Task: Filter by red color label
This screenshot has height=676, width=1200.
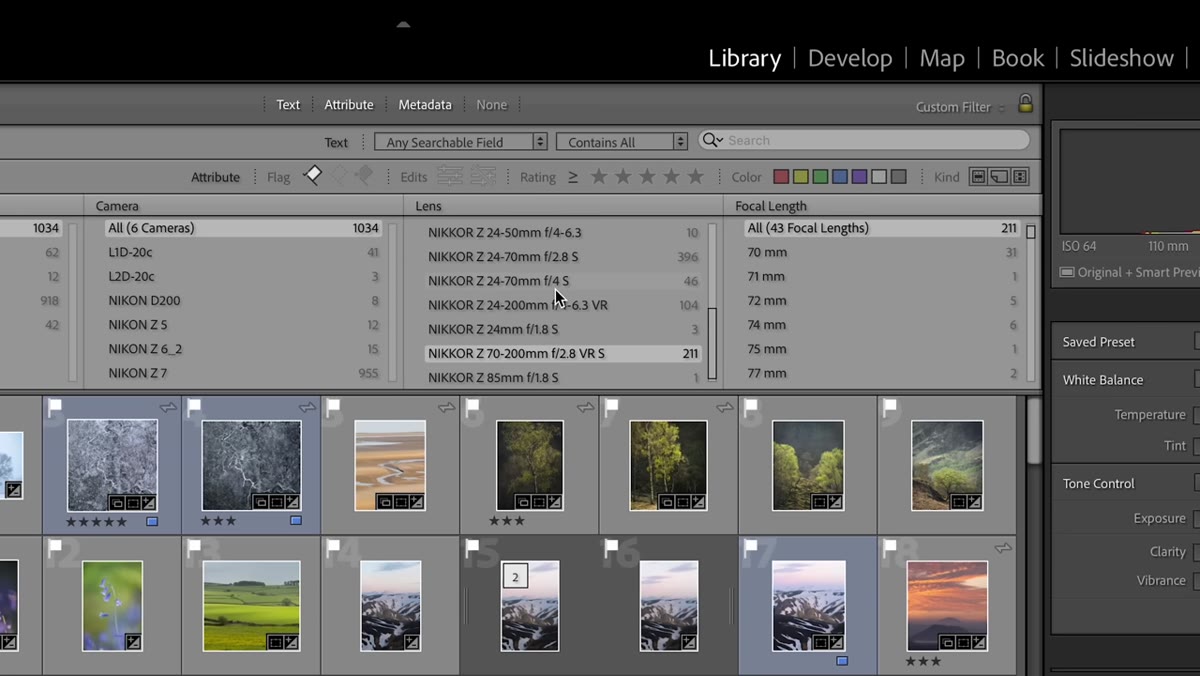Action: [781, 177]
